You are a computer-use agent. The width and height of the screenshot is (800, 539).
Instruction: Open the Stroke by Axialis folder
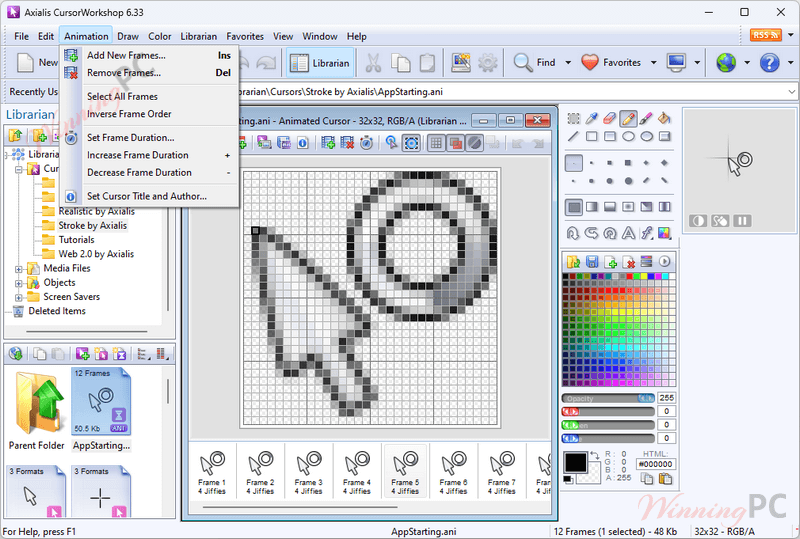coord(92,225)
